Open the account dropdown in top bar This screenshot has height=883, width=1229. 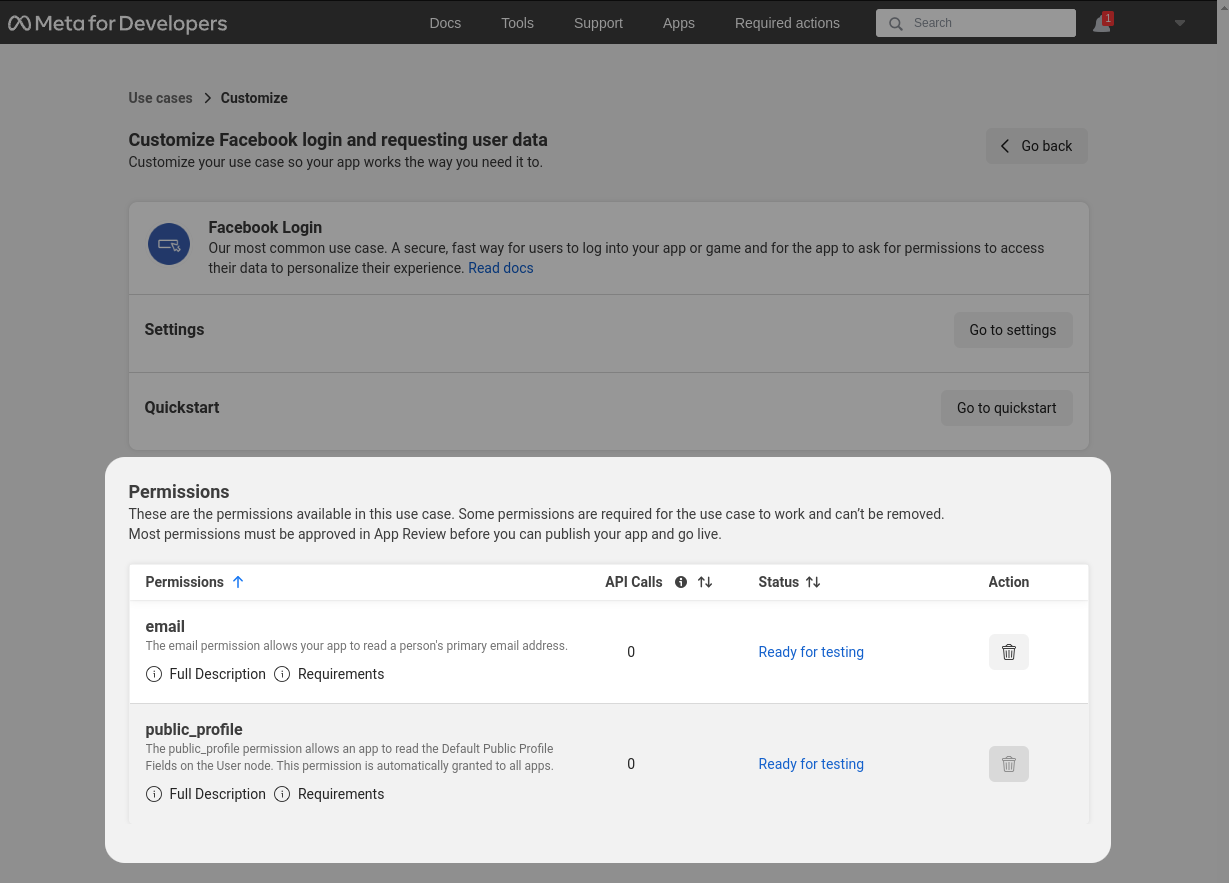tap(1180, 22)
